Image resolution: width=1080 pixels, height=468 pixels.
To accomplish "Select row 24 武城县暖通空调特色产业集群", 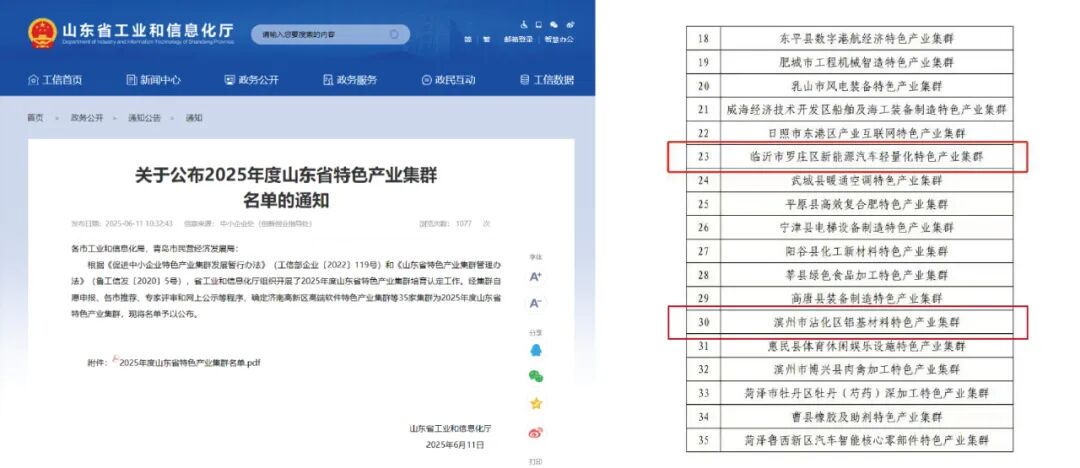I will [849, 180].
